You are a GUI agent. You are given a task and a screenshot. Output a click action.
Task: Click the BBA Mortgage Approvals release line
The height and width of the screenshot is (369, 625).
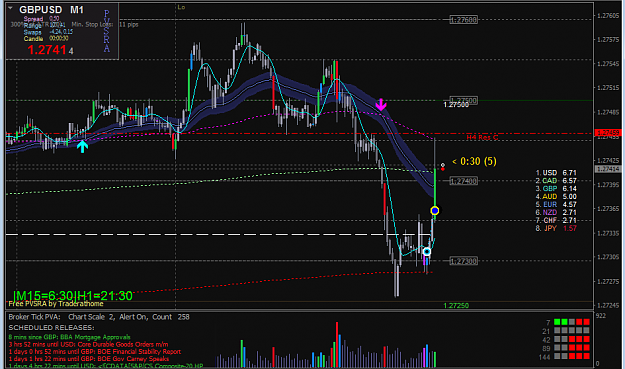69,337
